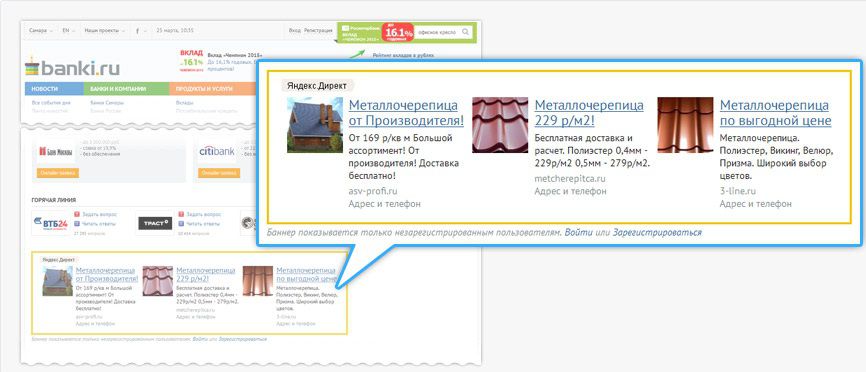The height and width of the screenshot is (372, 866).
Task: Click the Зарегистрироваться link in enlarged banner
Action: click(657, 233)
